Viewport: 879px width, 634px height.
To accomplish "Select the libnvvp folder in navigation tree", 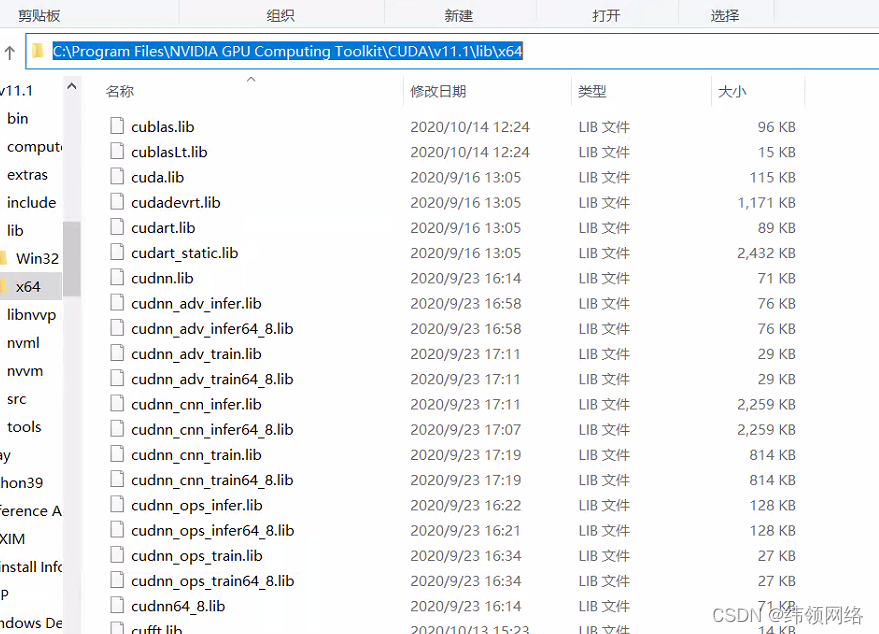I will pos(31,314).
